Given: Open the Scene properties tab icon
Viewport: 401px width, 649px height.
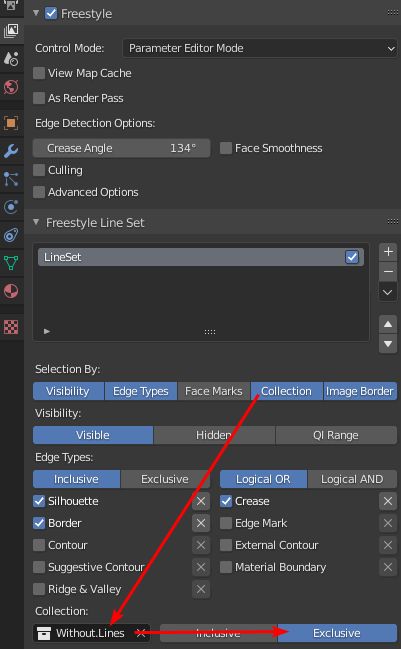Looking at the screenshot, I should [x=11, y=59].
